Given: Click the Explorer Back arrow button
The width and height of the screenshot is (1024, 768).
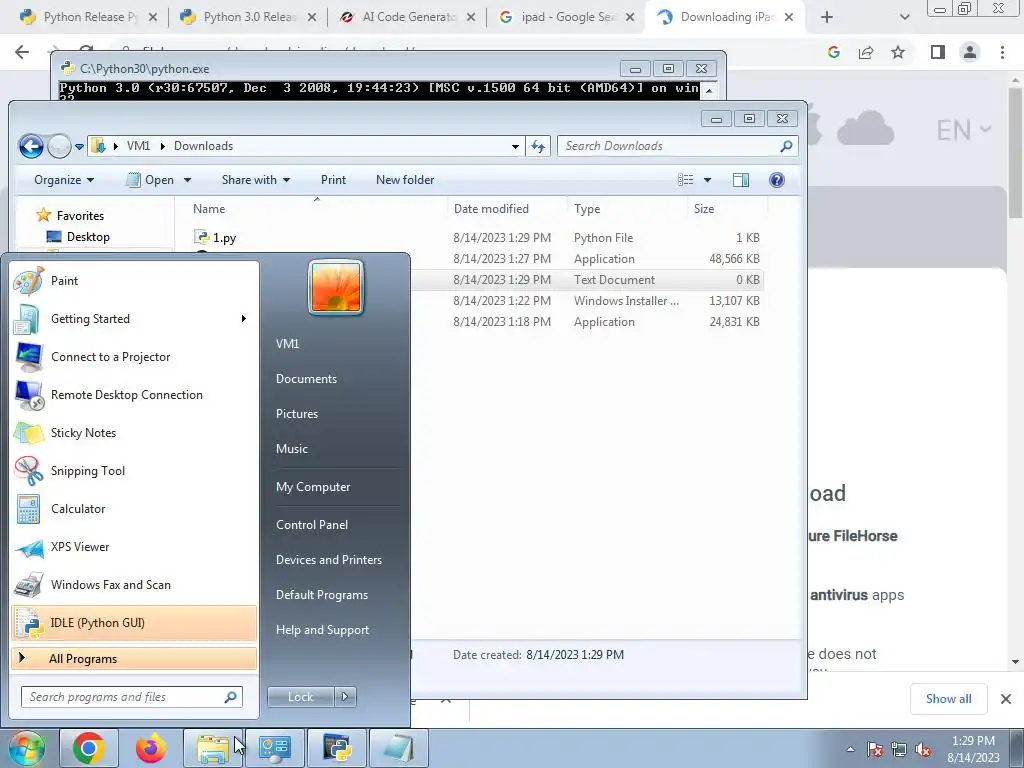Looking at the screenshot, I should coord(31,146).
